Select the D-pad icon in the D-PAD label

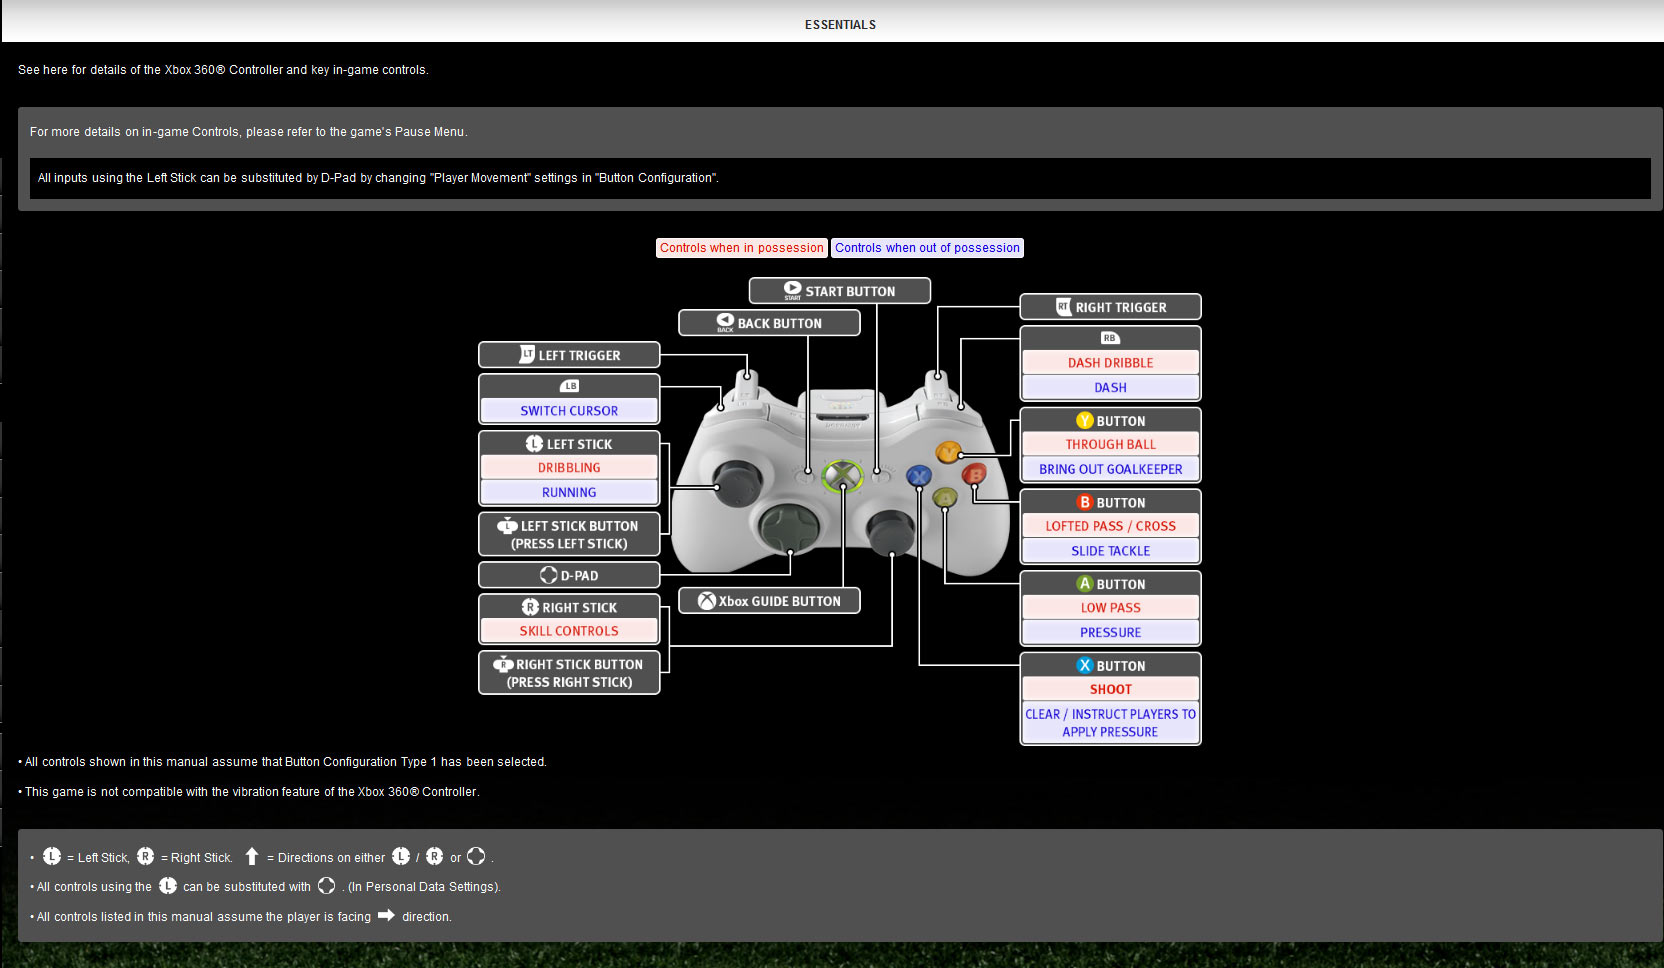[549, 575]
